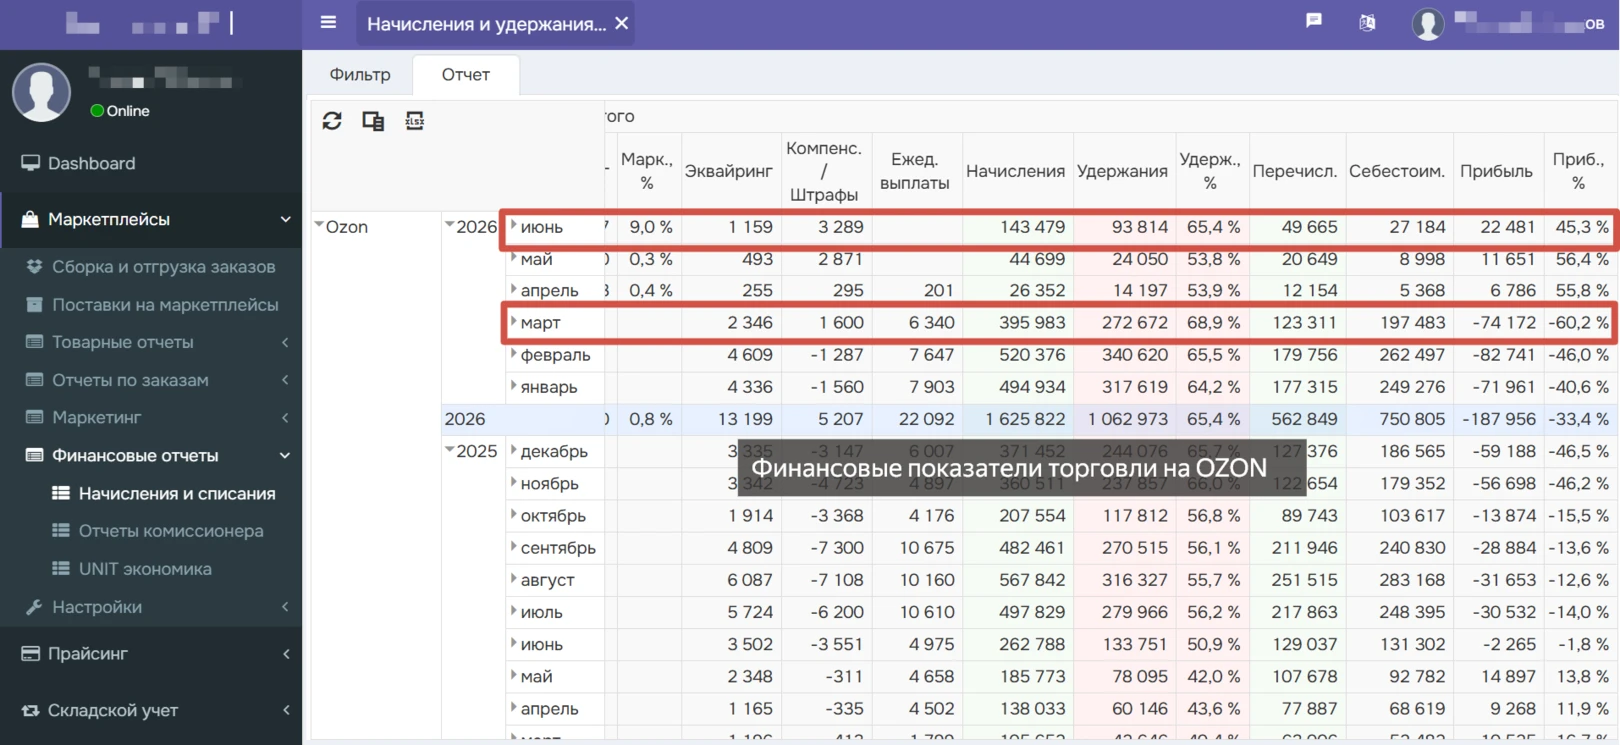1620x745 pixels.
Task: Click the -187 956 profit cell
Action: [1498, 419]
